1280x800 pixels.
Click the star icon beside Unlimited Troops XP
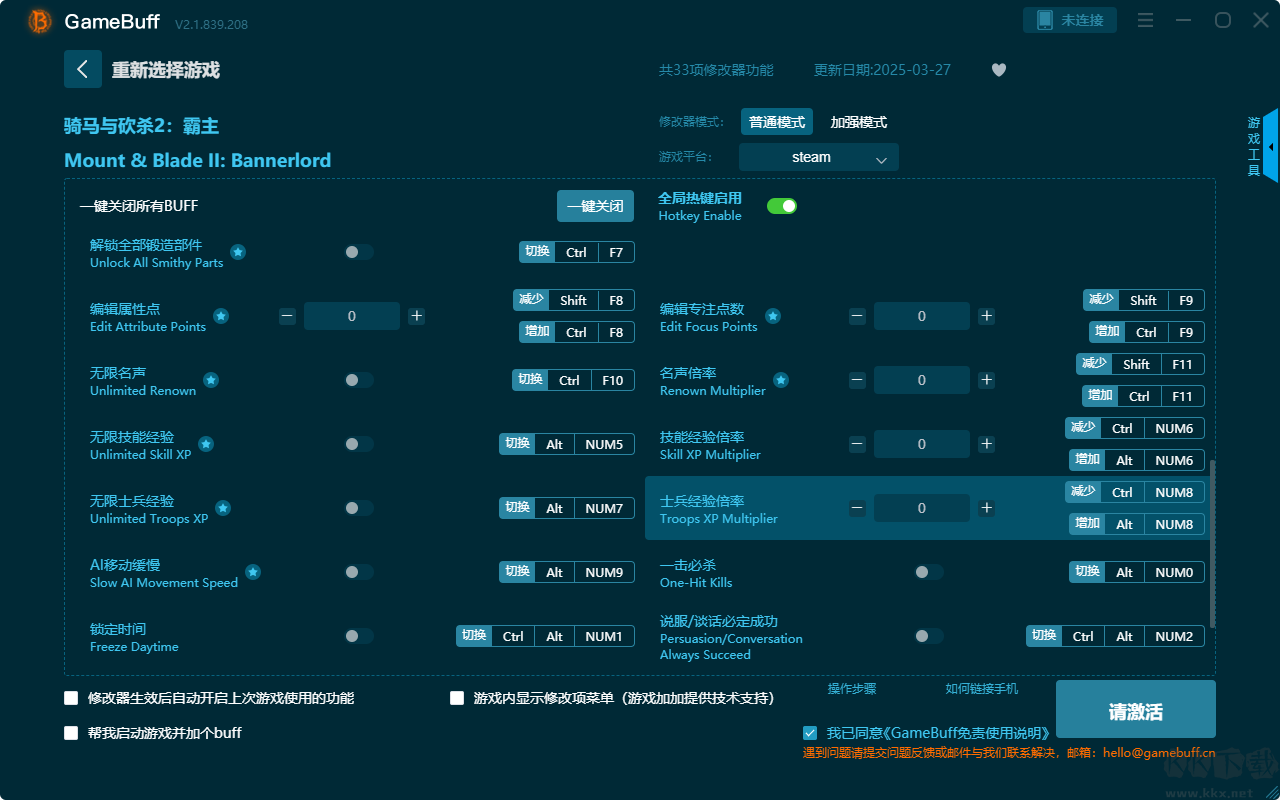pyautogui.click(x=223, y=508)
